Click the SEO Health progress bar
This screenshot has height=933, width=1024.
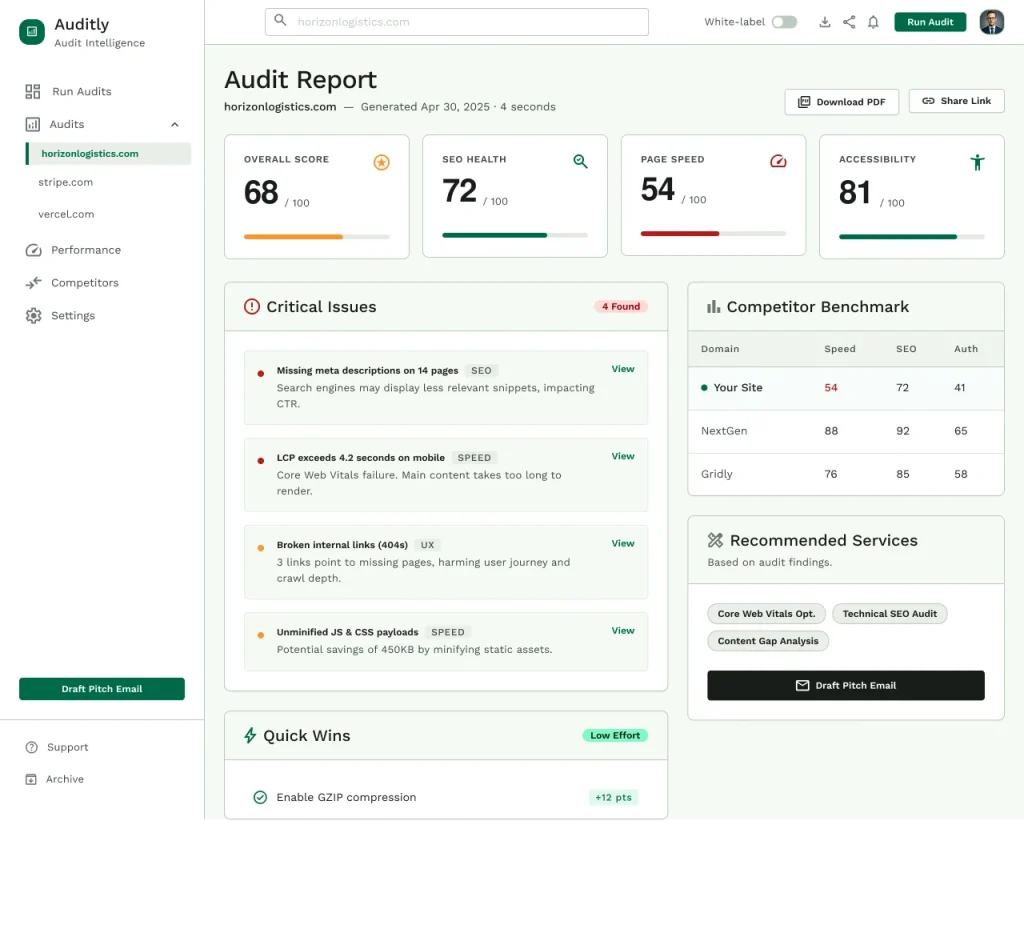point(515,235)
